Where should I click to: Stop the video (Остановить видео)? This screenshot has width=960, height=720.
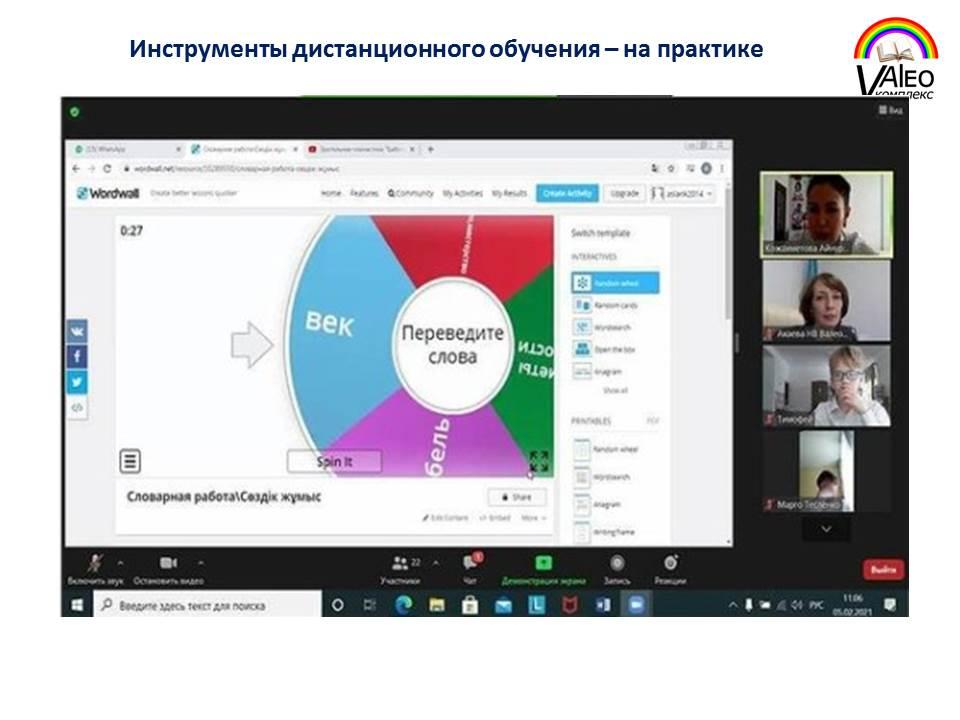point(168,569)
